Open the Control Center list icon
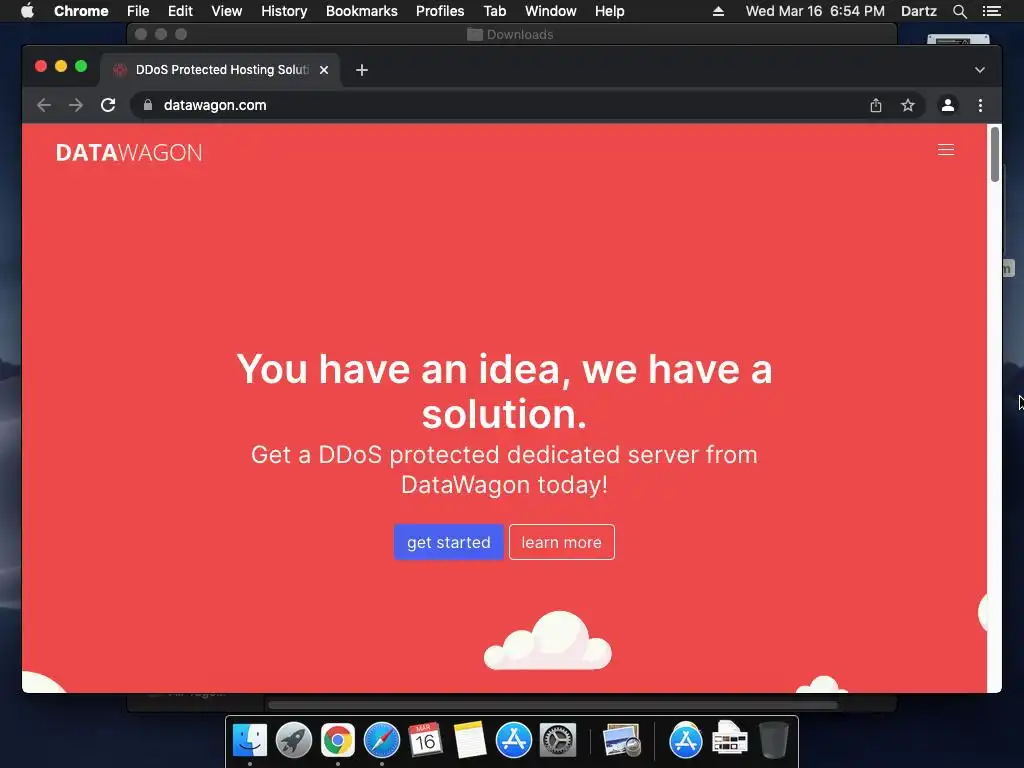 click(x=991, y=11)
